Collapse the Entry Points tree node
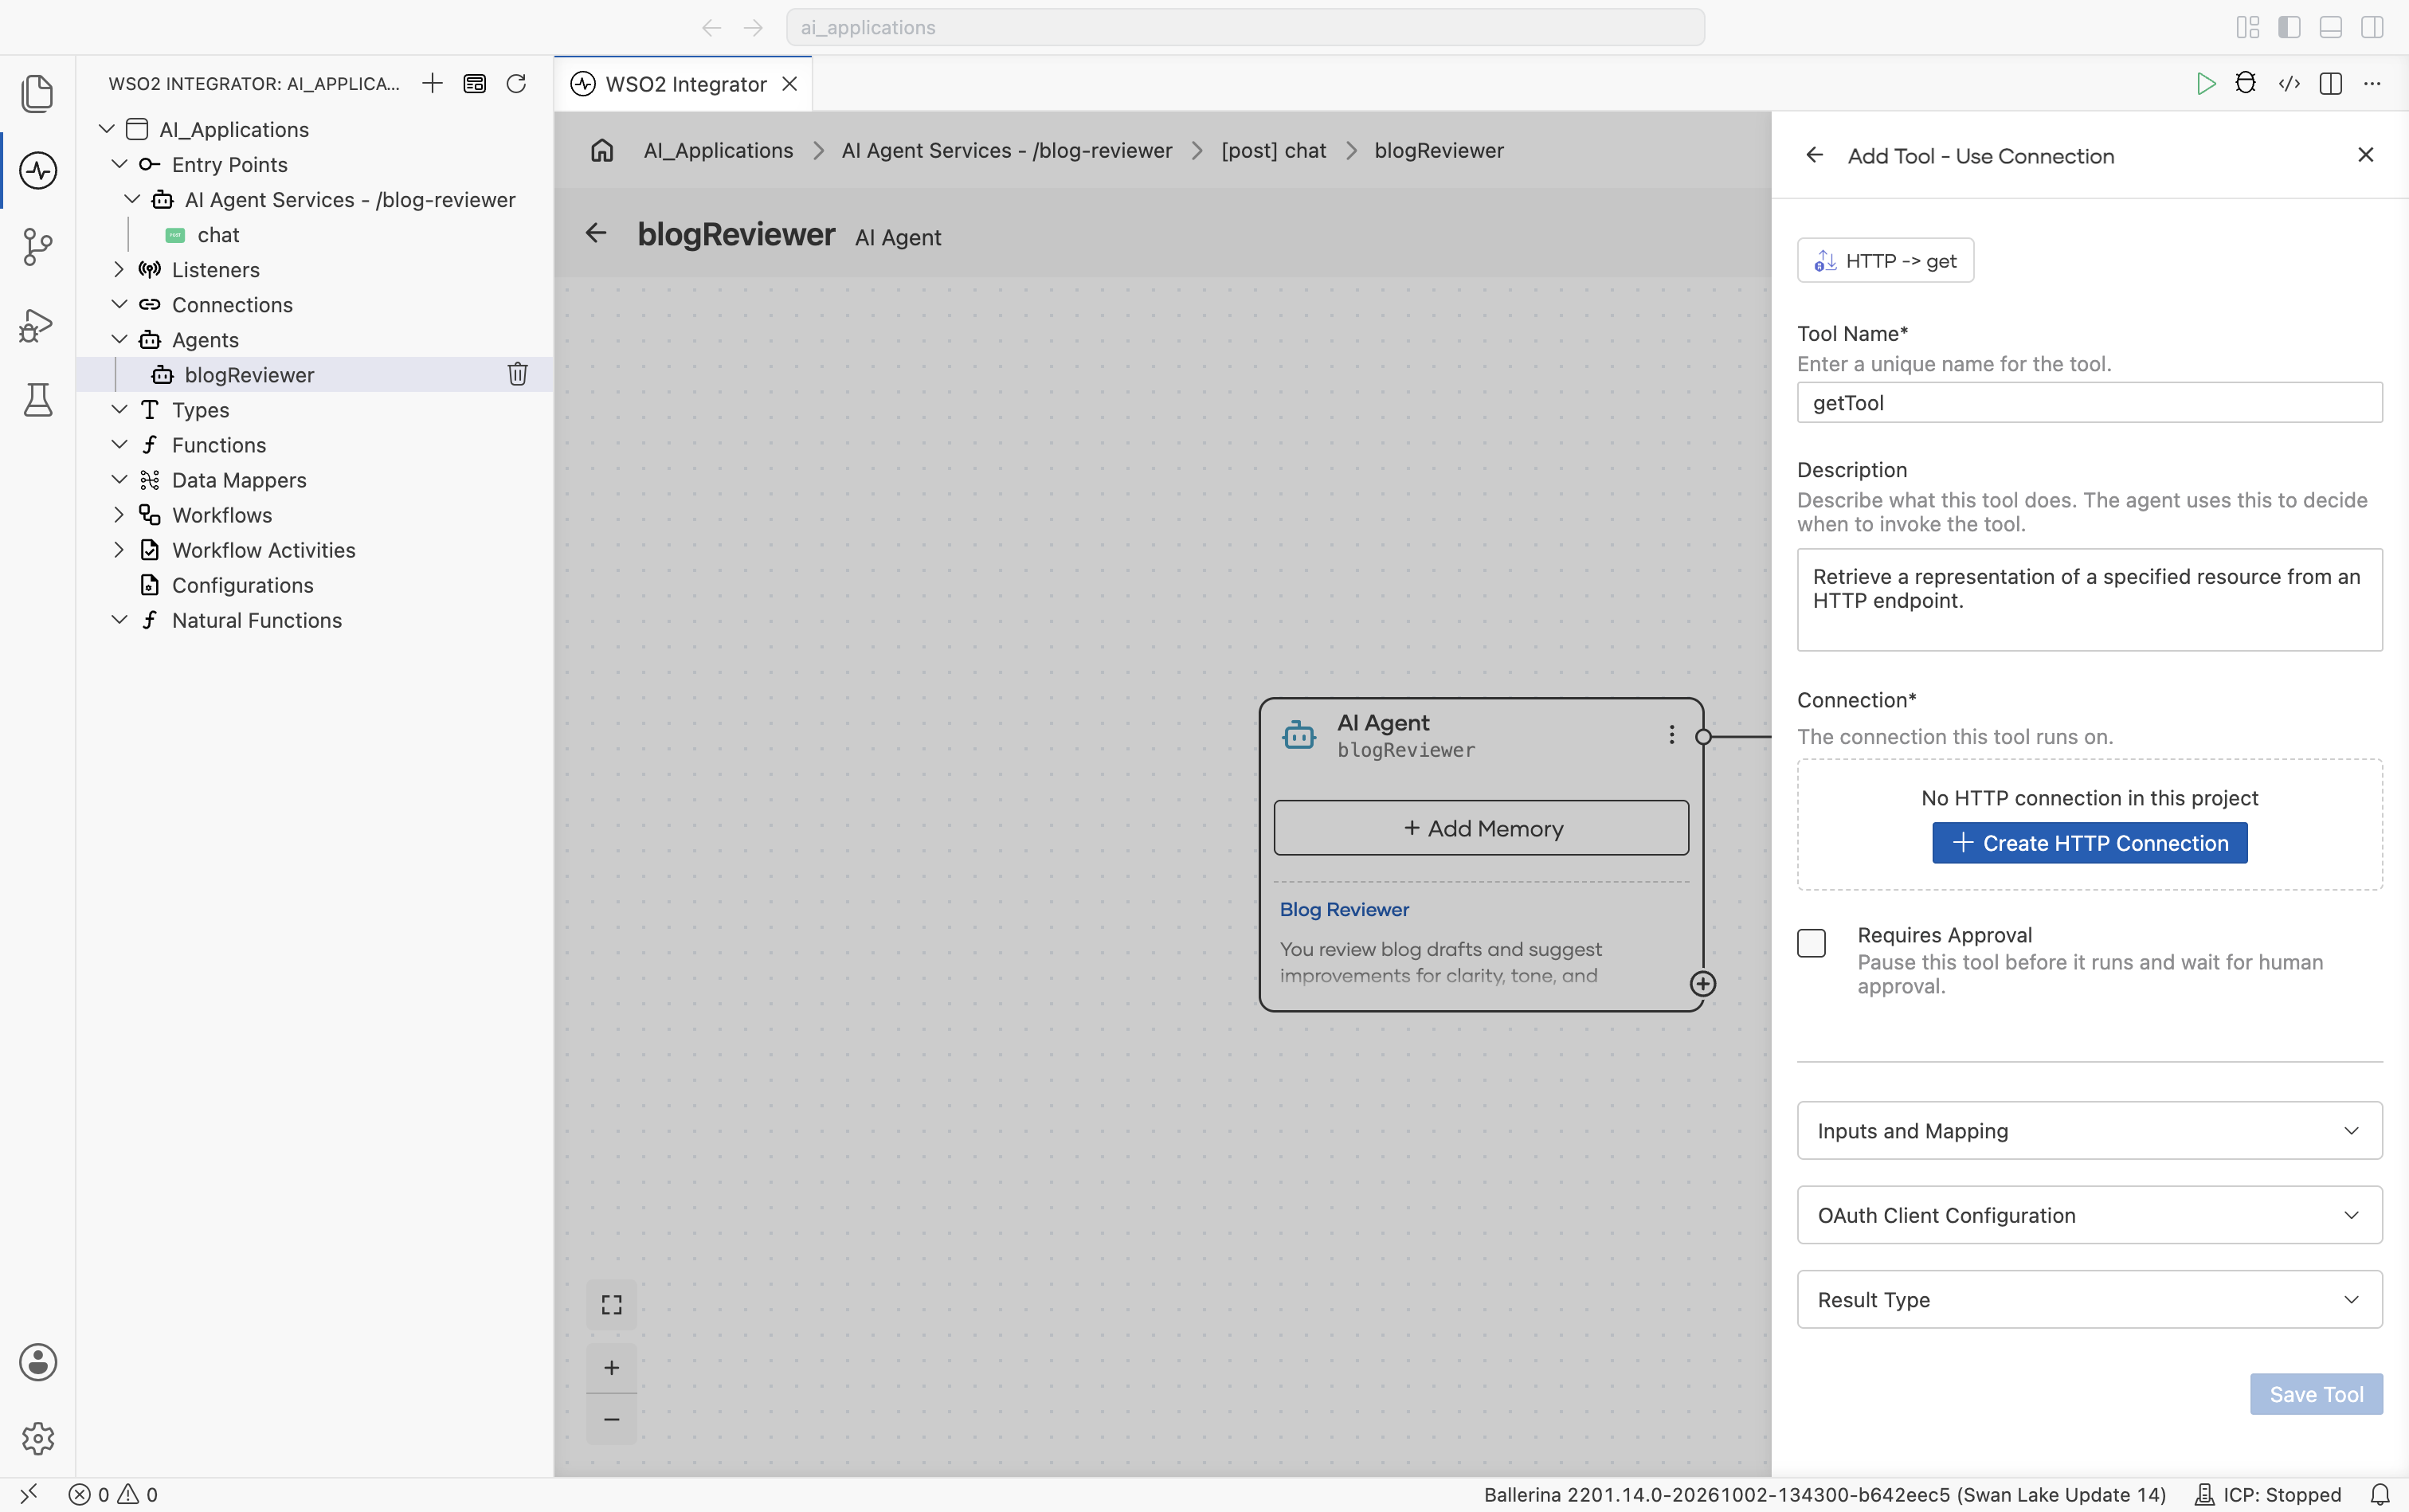2409x1512 pixels. pyautogui.click(x=119, y=164)
